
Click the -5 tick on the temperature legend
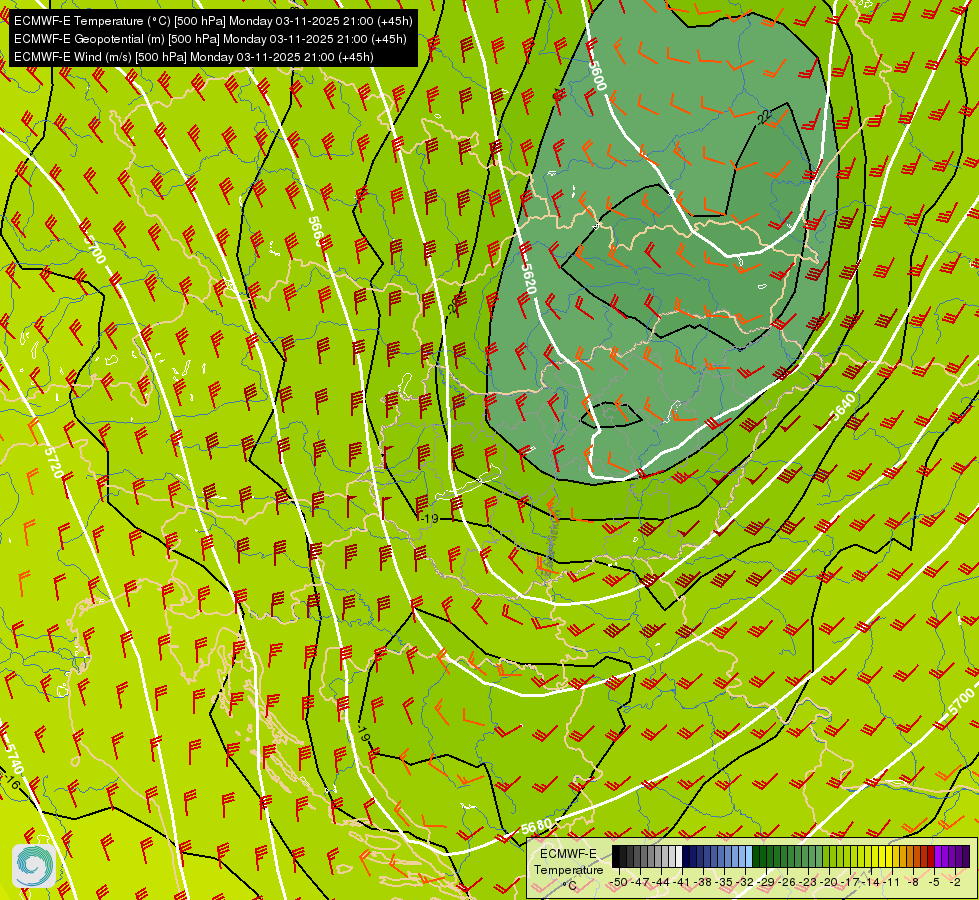point(935,882)
